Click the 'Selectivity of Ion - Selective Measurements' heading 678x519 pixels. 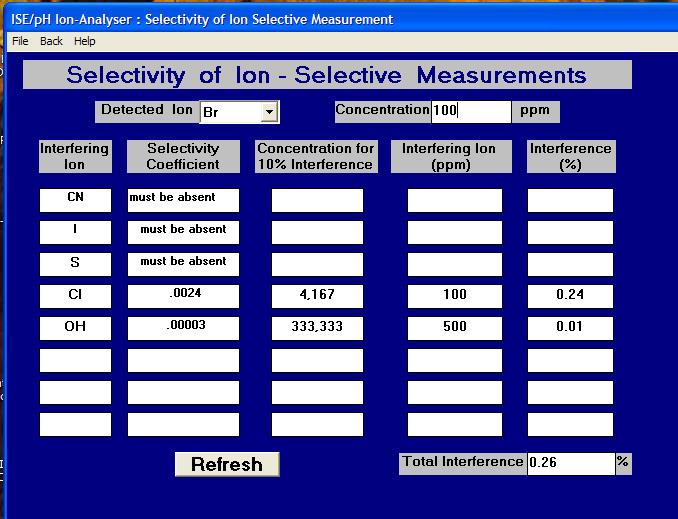click(327, 75)
